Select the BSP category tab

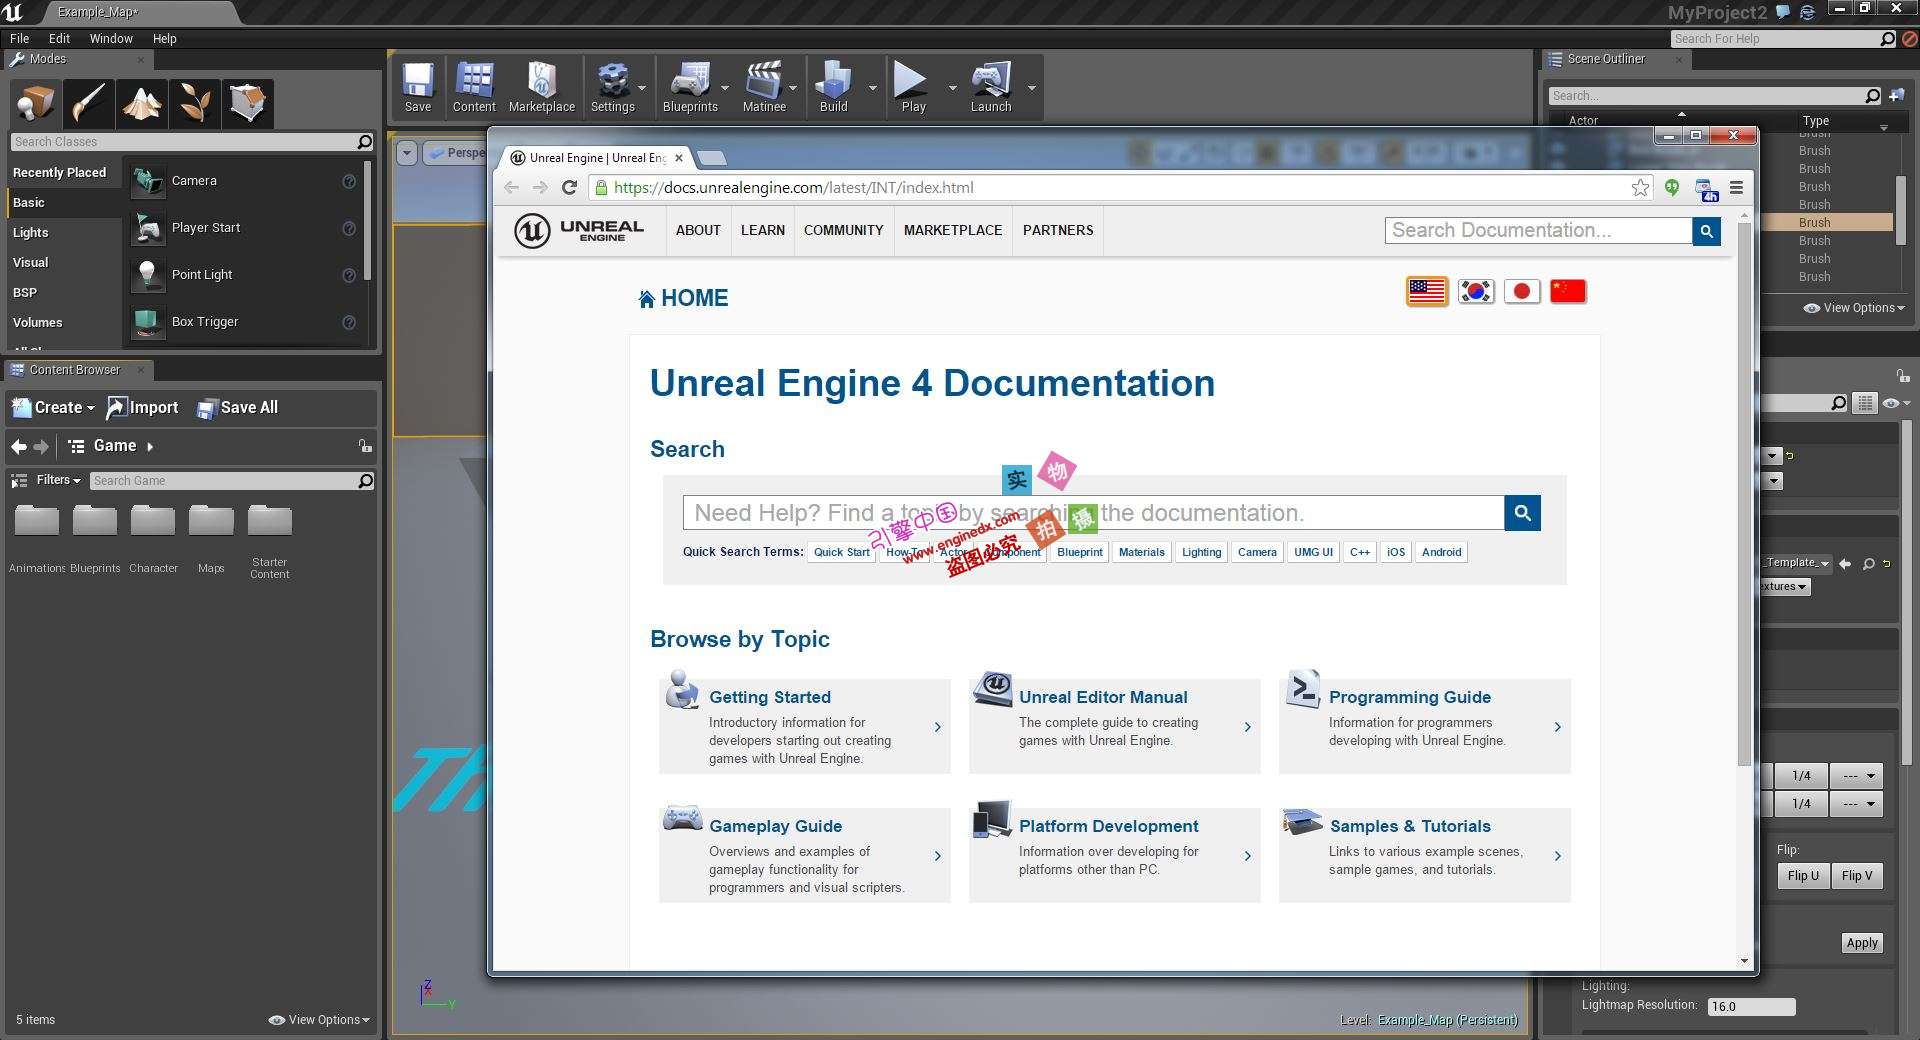[x=25, y=292]
